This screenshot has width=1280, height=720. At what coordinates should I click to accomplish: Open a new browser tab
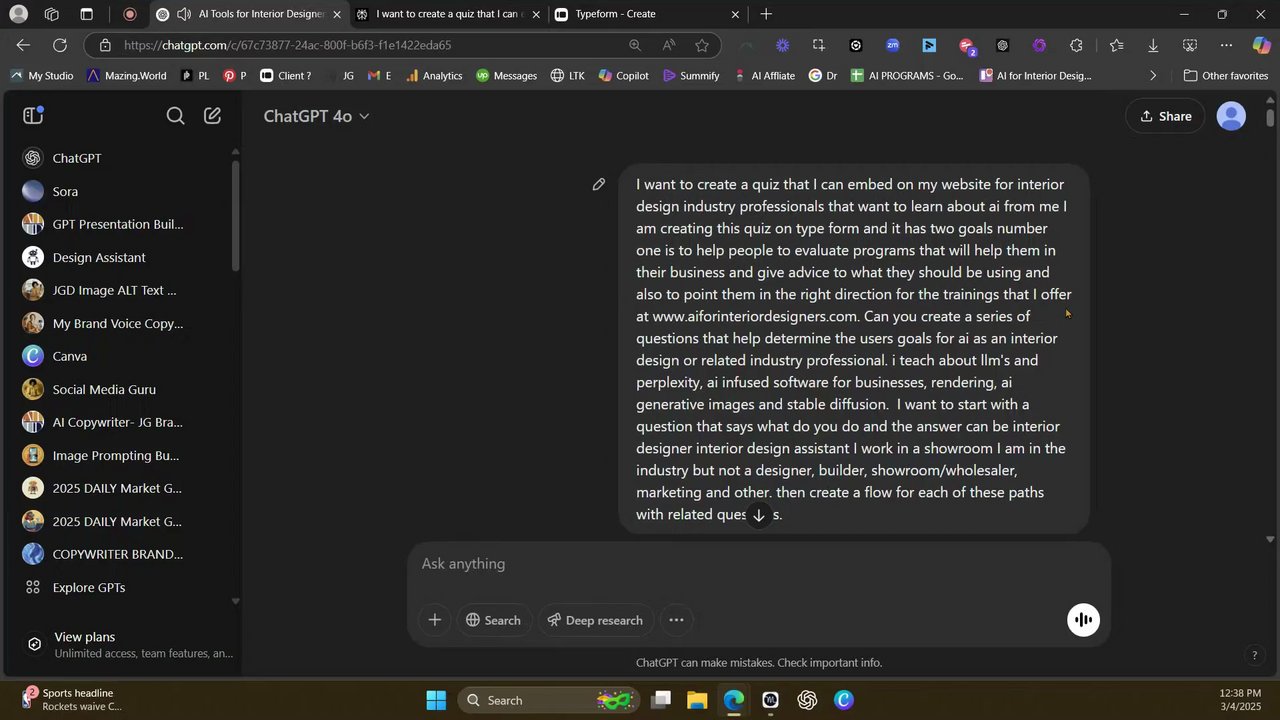(x=766, y=14)
